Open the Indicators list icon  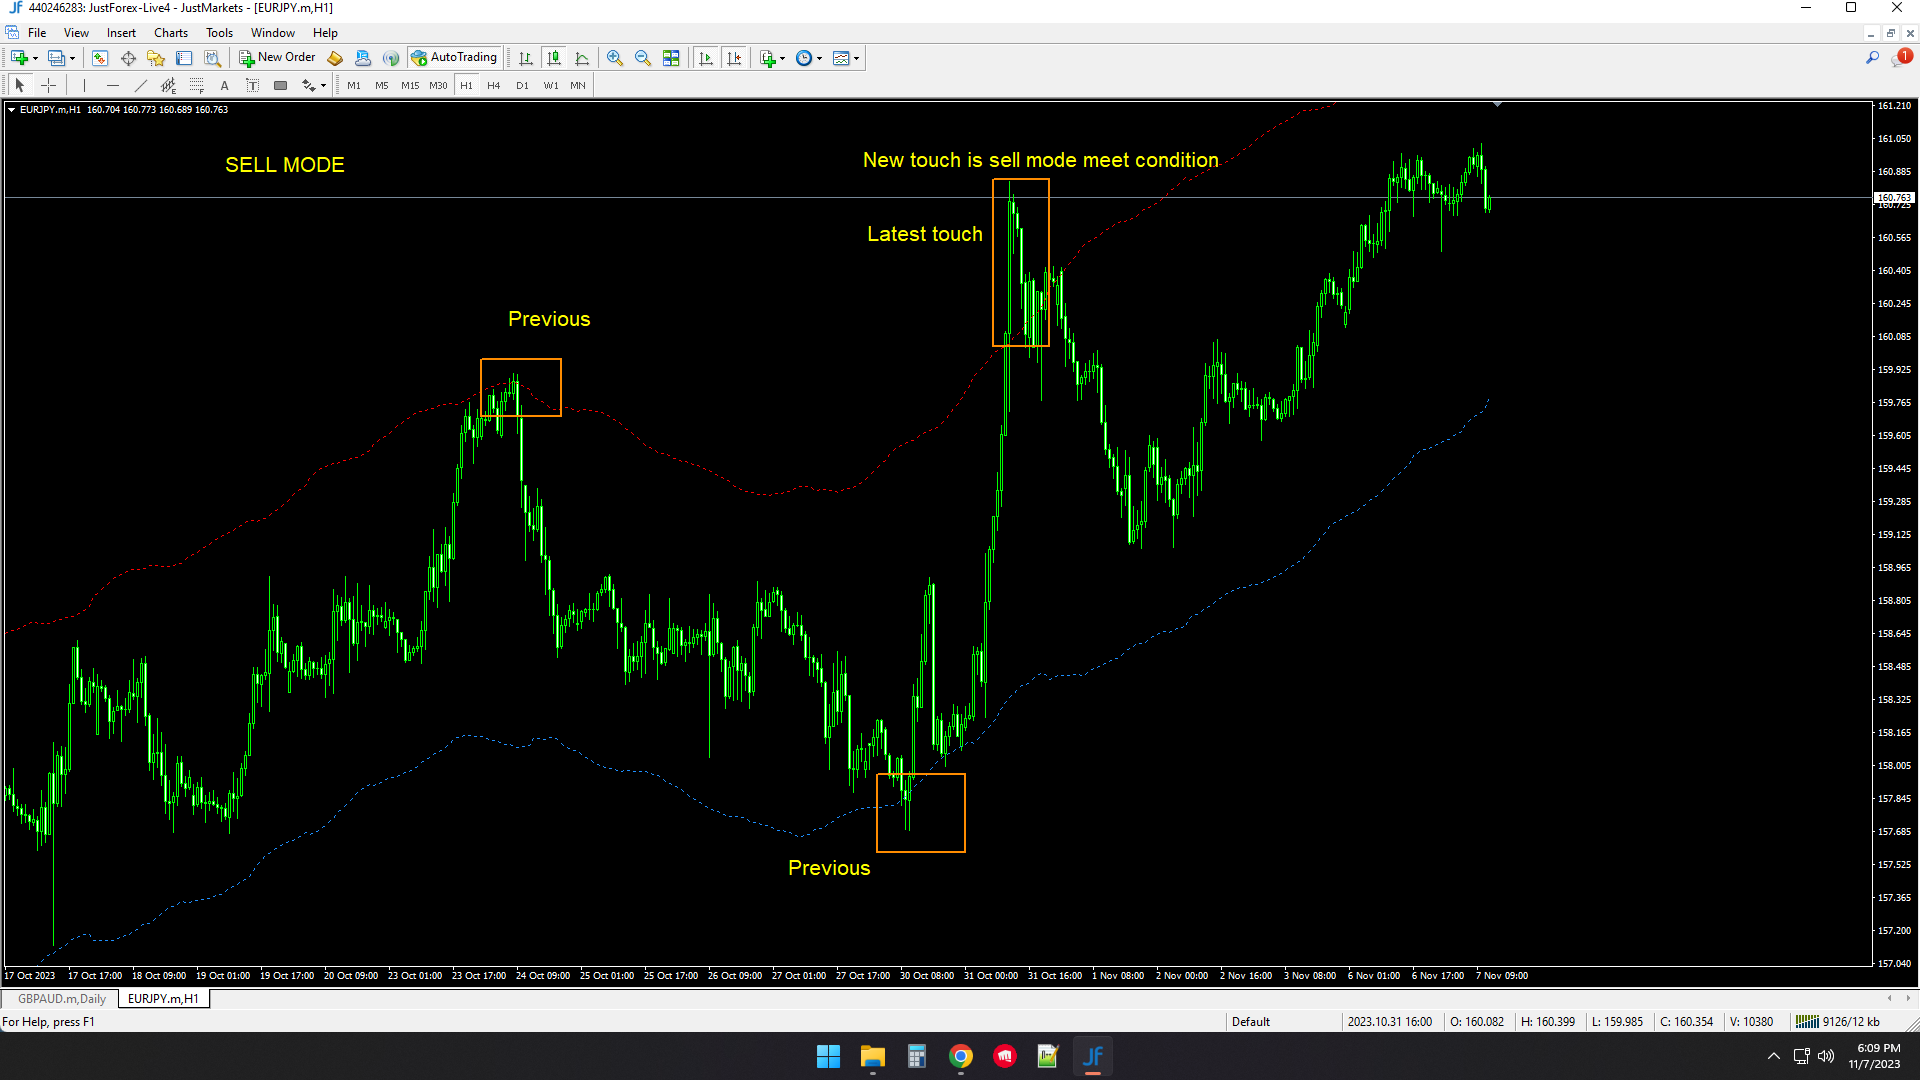pos(767,58)
